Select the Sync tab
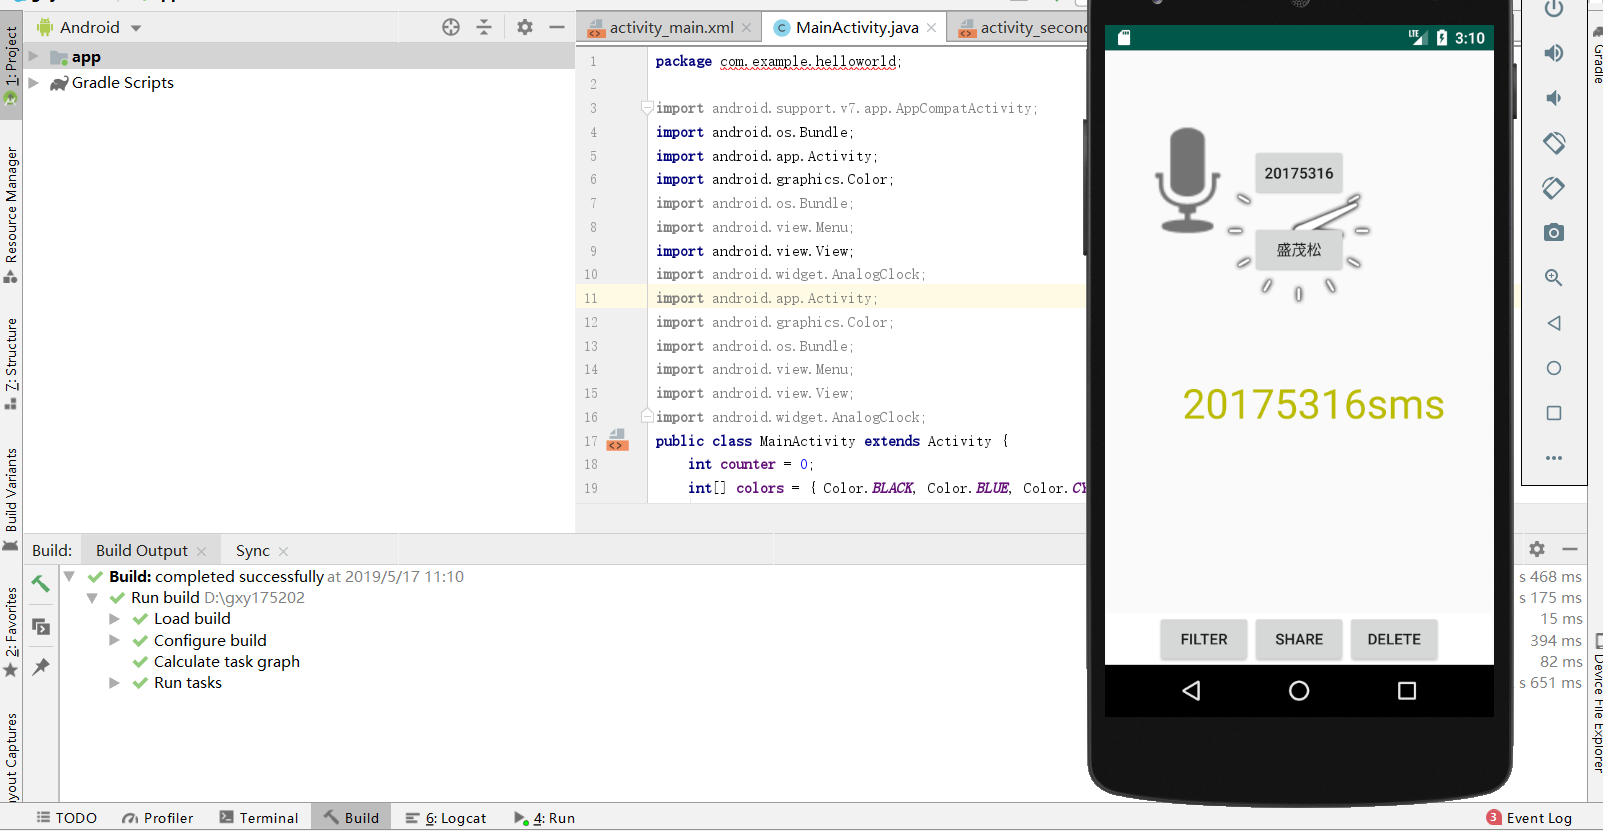 tap(253, 551)
